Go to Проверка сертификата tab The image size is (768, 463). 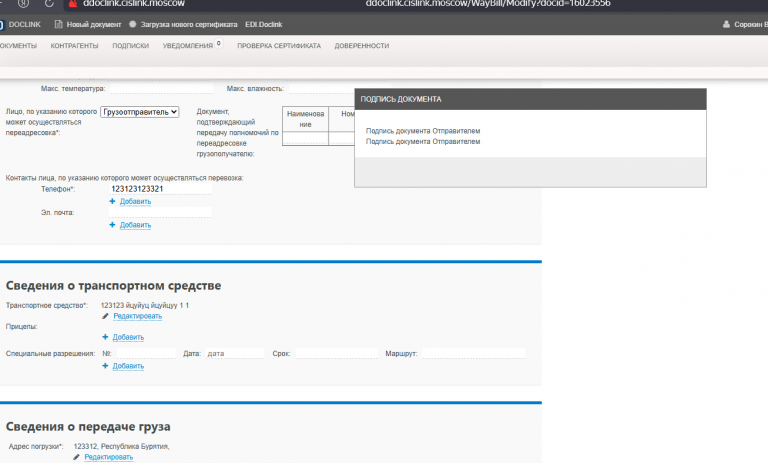pyautogui.click(x=279, y=46)
